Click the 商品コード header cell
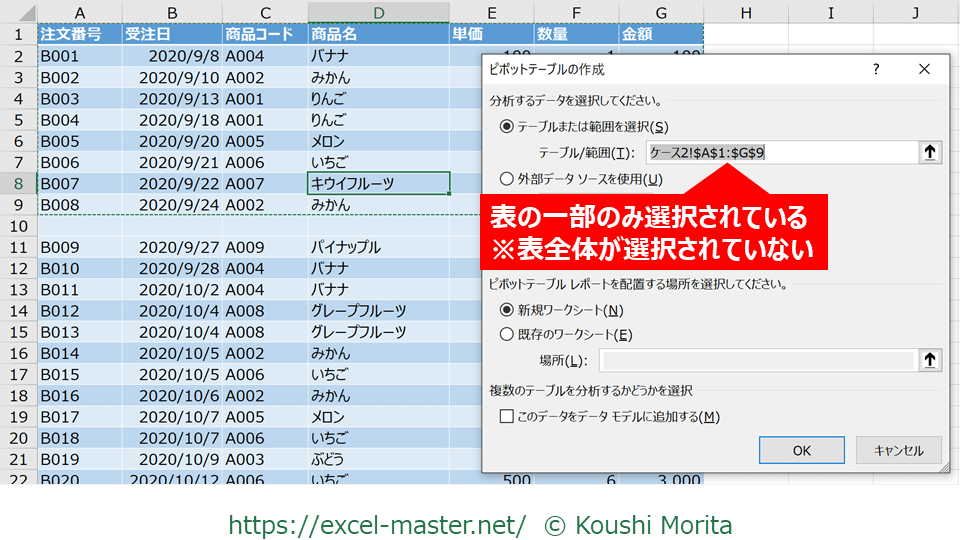The image size is (960, 540). [x=264, y=34]
